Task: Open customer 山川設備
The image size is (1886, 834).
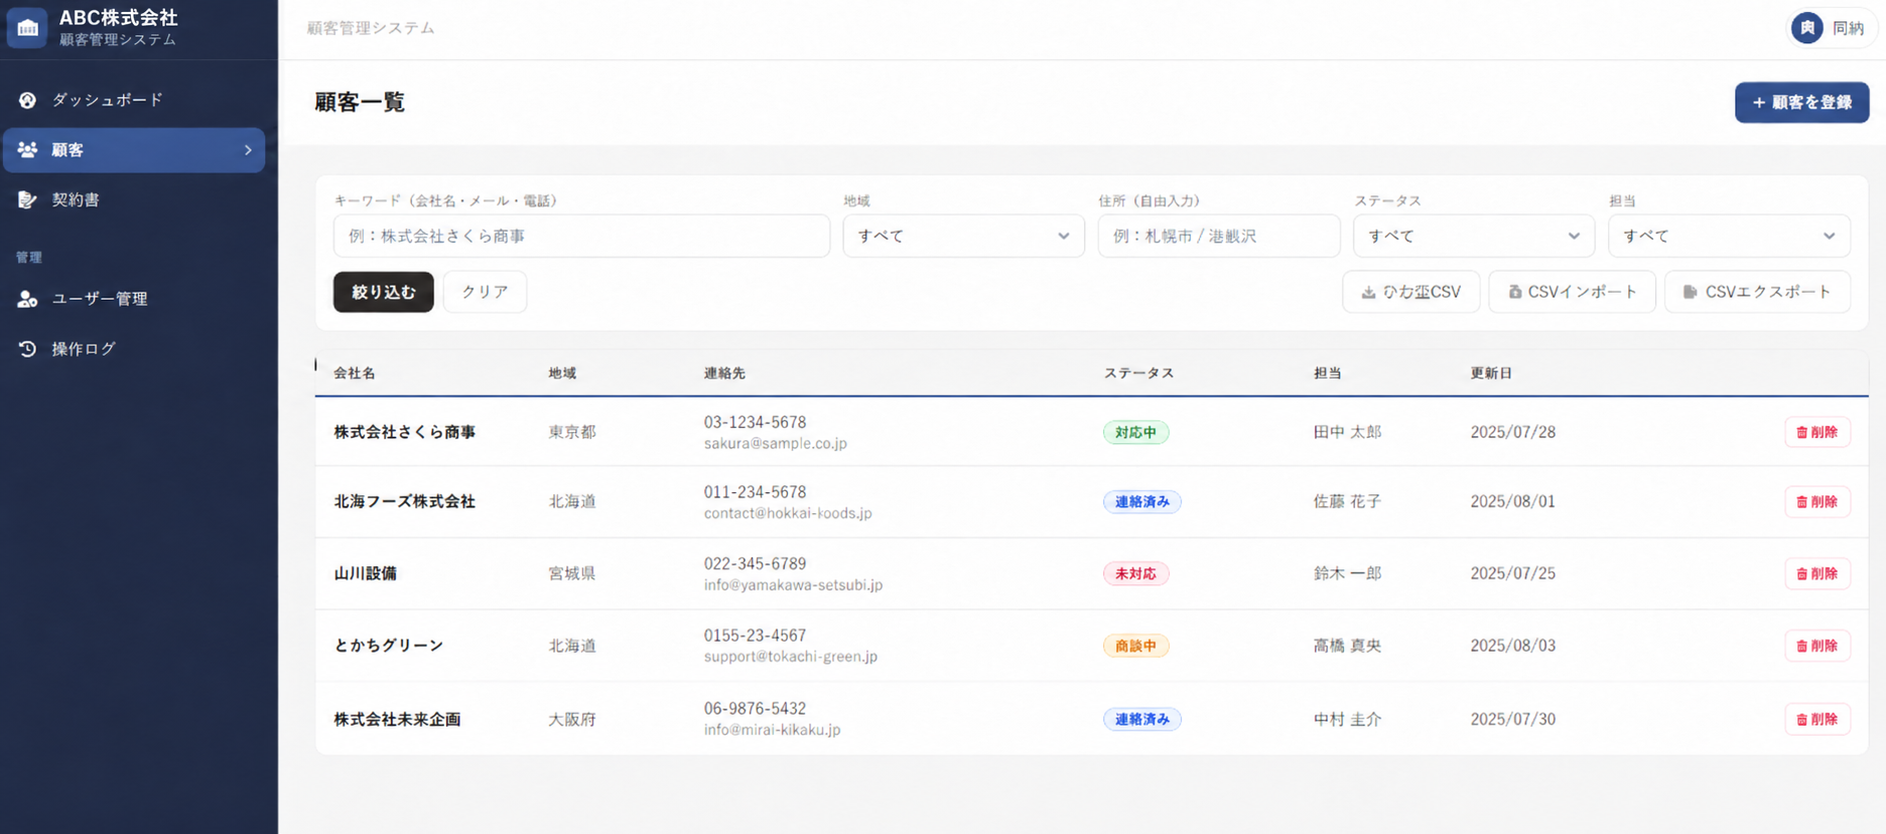Action: (365, 574)
